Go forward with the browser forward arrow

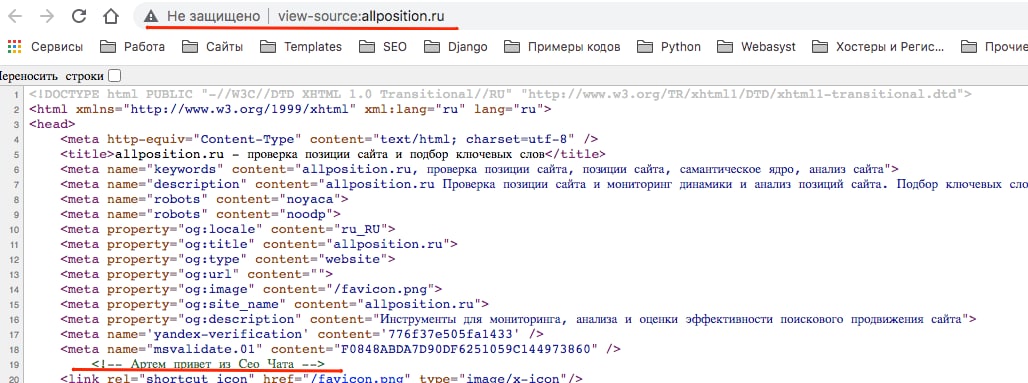(x=47, y=16)
